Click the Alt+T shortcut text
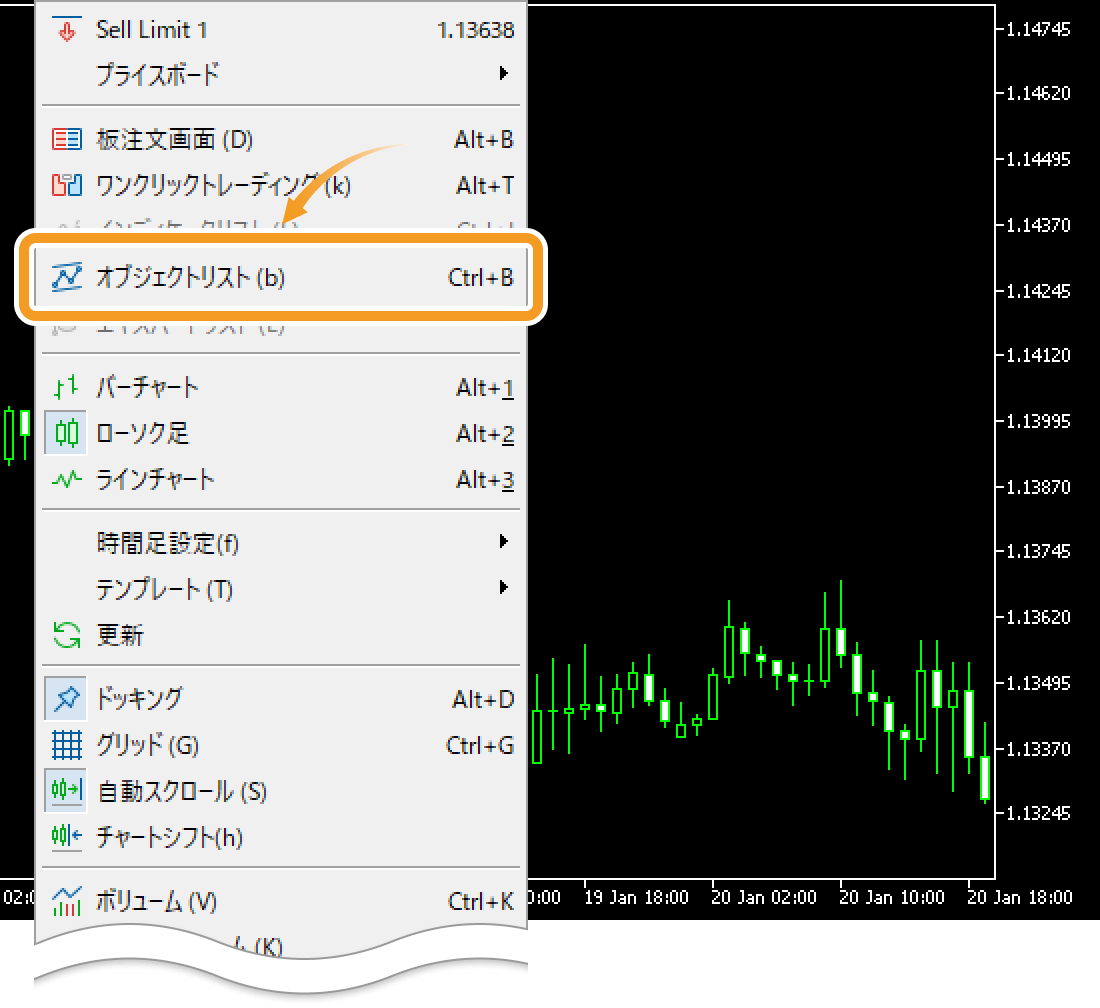This screenshot has width=1100, height=1008. (x=485, y=186)
